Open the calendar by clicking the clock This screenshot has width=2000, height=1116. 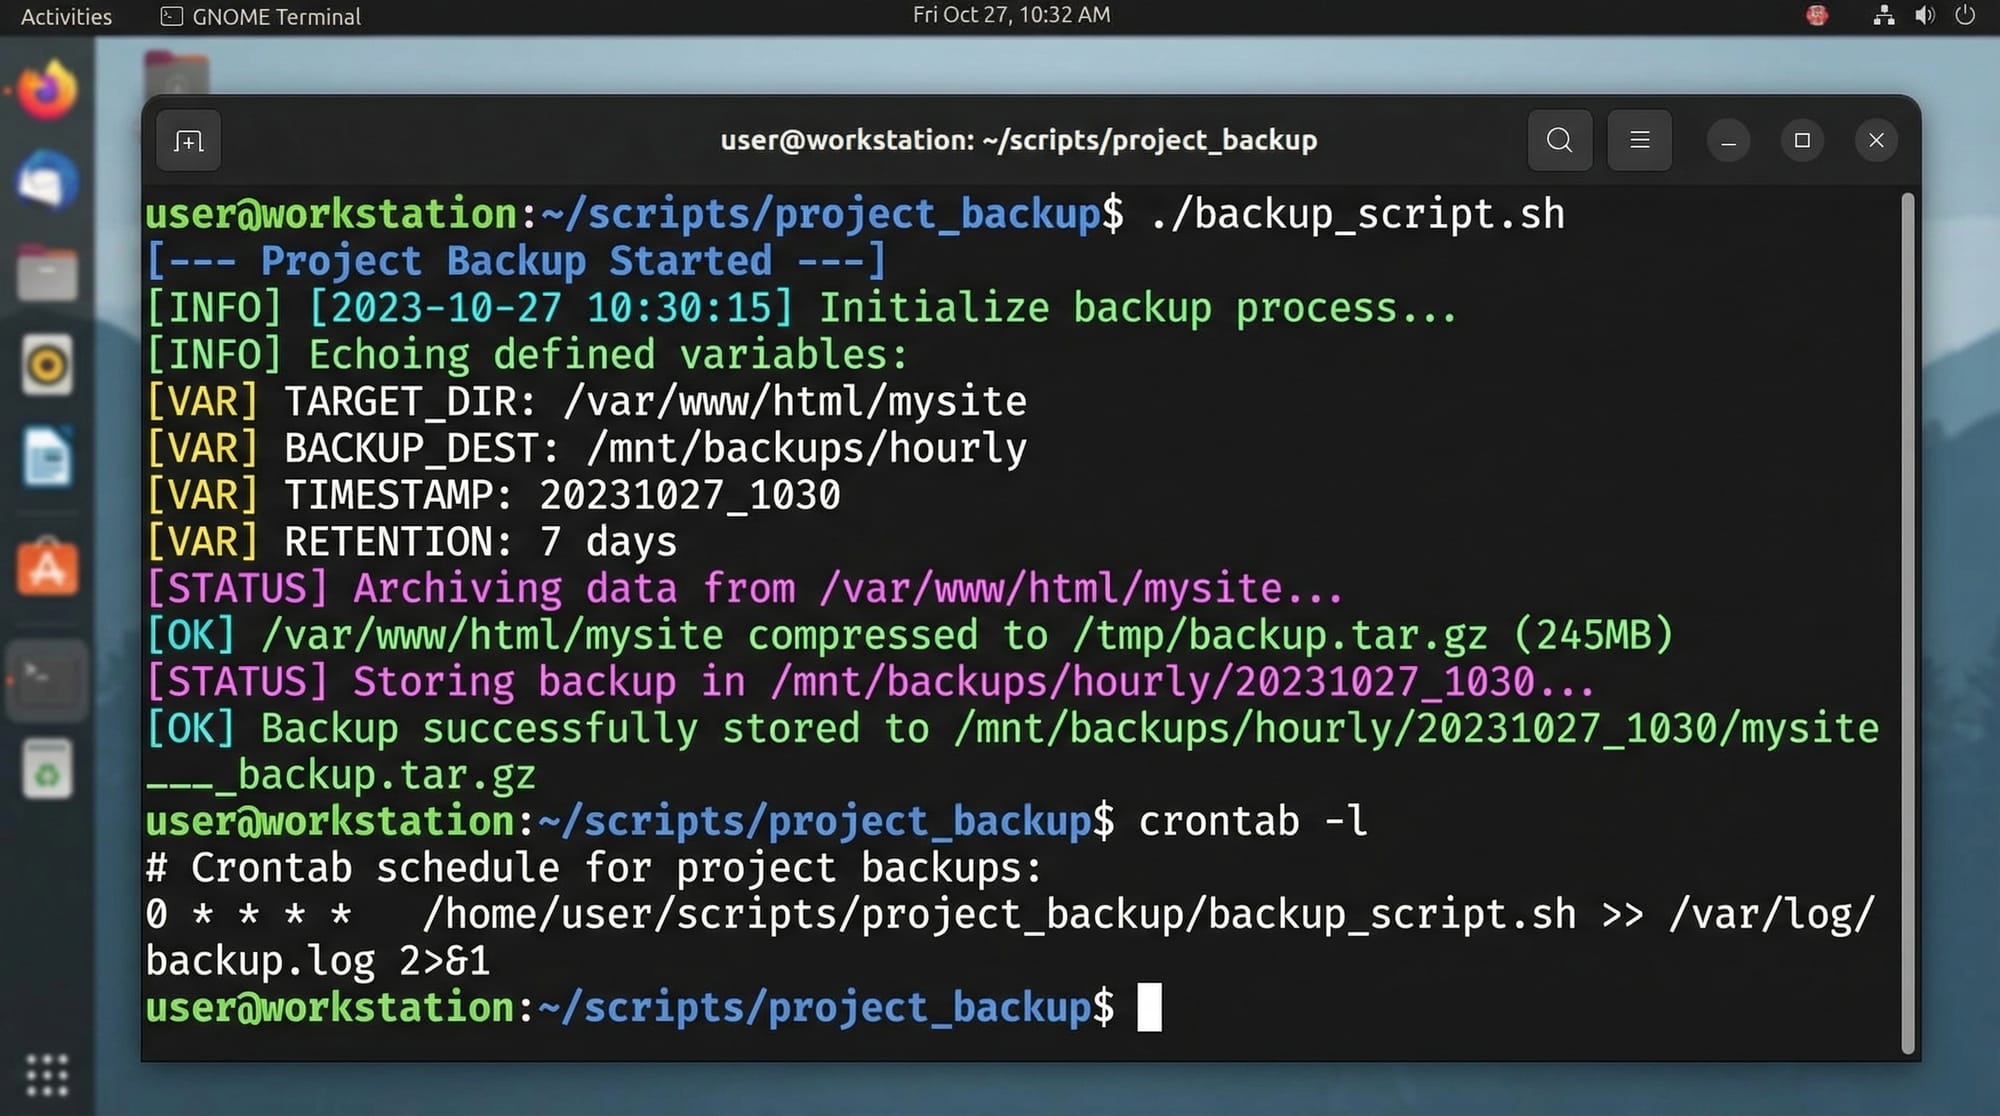click(x=1008, y=14)
